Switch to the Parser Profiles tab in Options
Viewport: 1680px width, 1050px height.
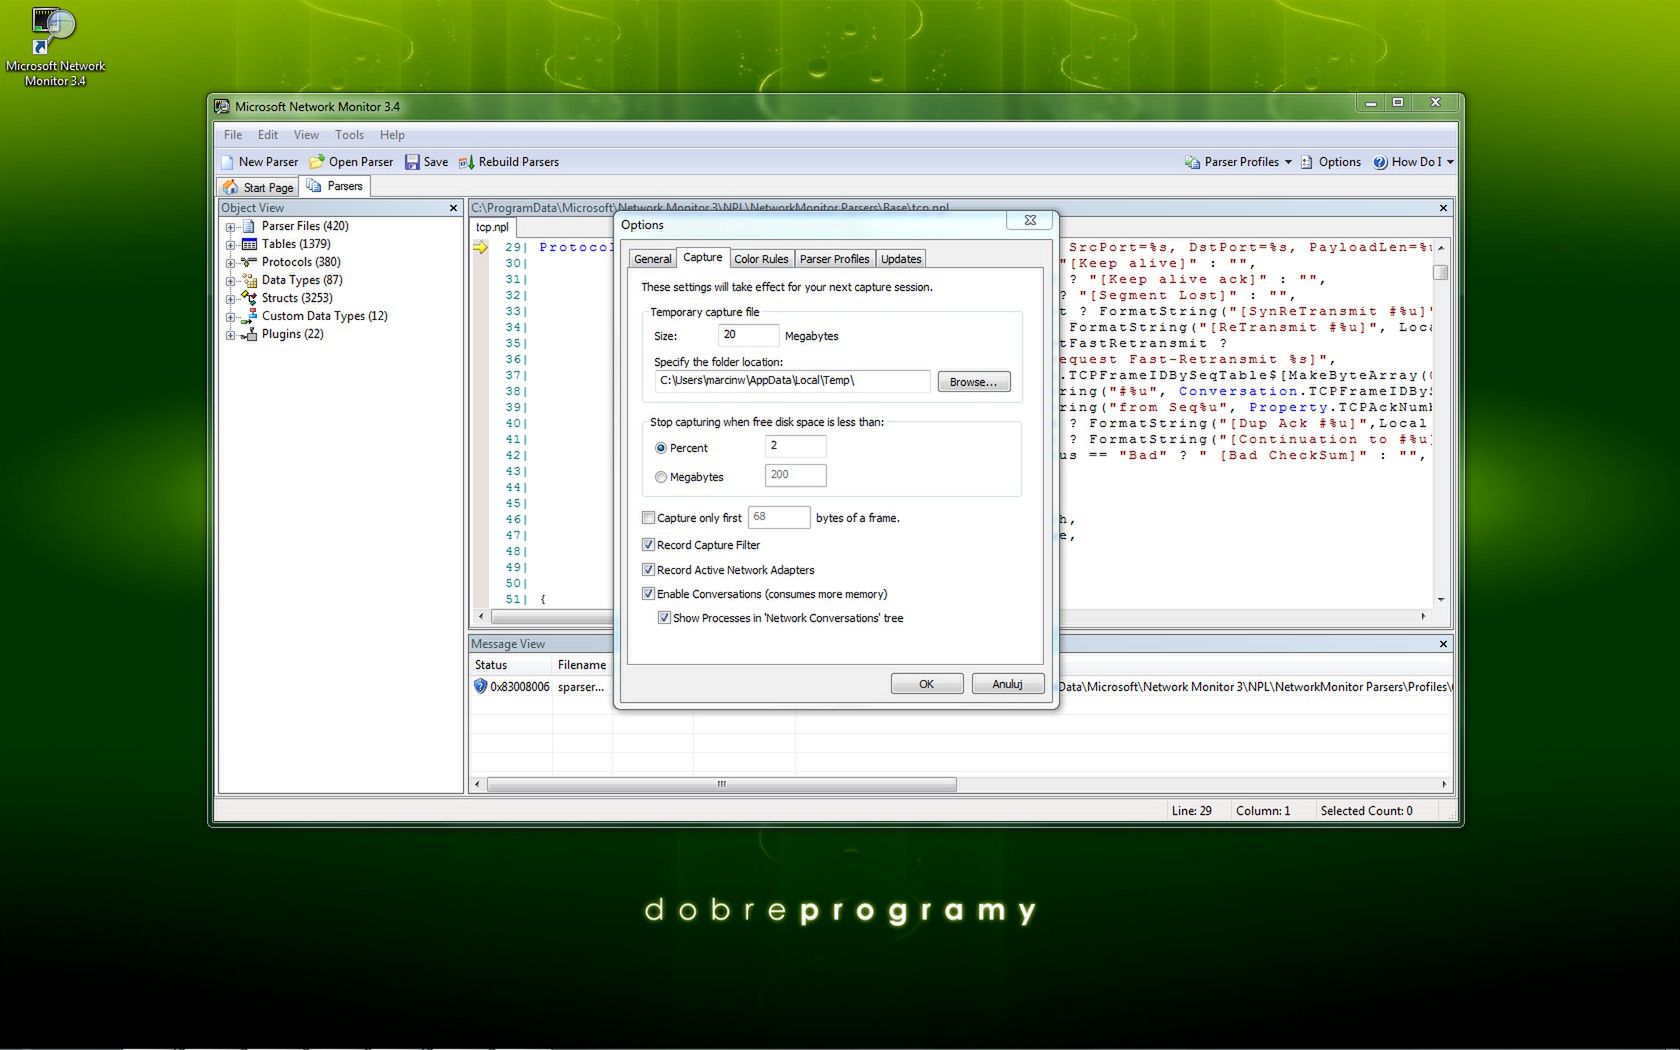pyautogui.click(x=834, y=259)
